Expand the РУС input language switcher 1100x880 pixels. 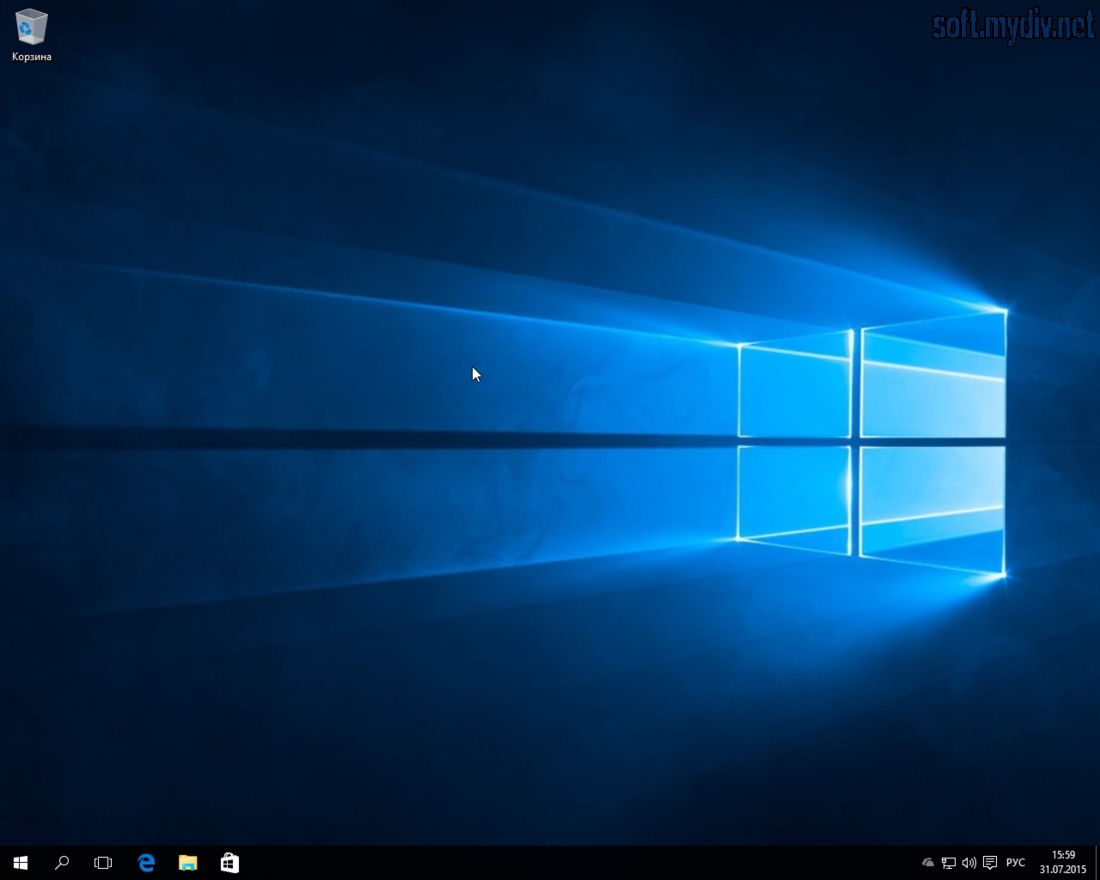(1015, 862)
